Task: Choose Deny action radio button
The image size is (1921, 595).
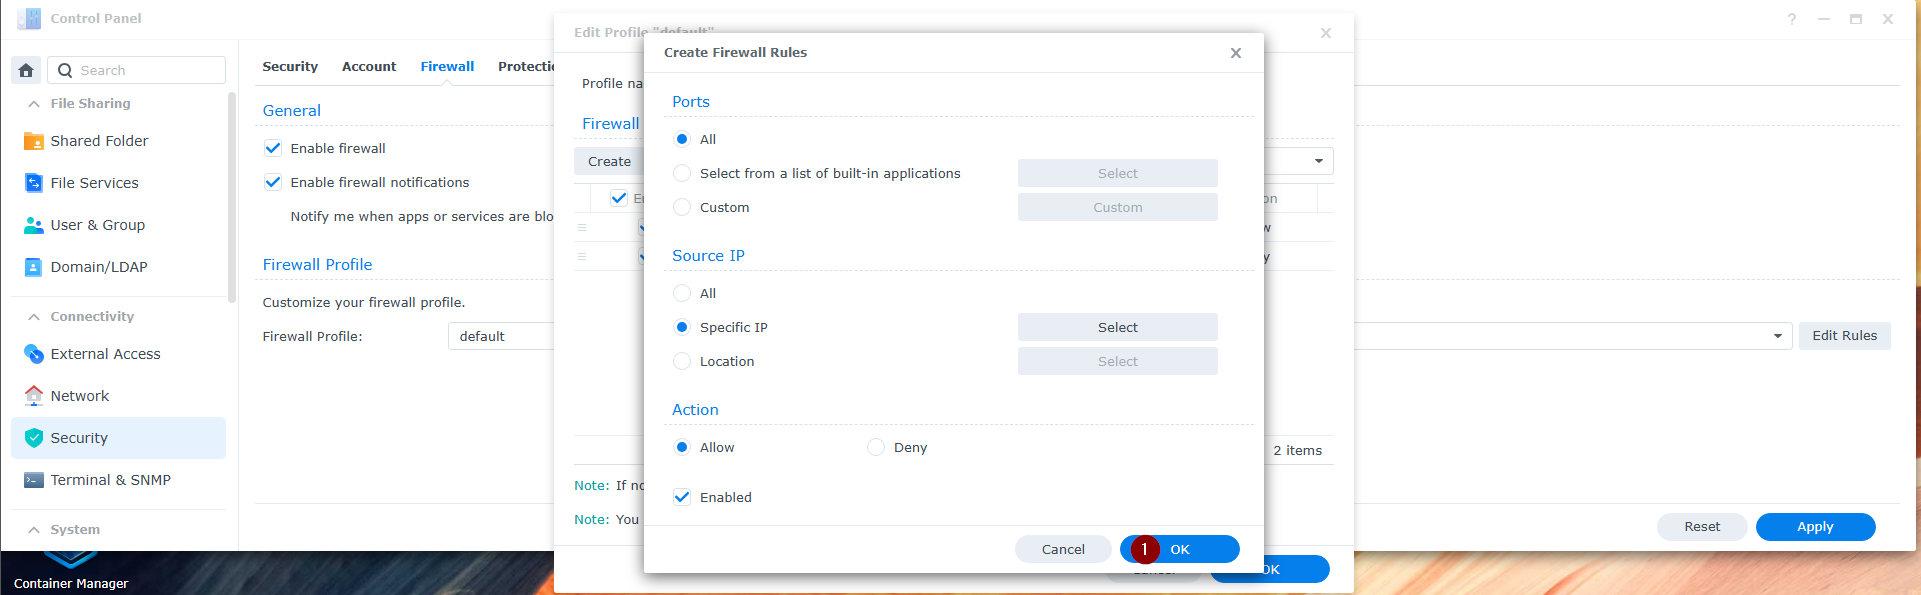Action: (876, 447)
